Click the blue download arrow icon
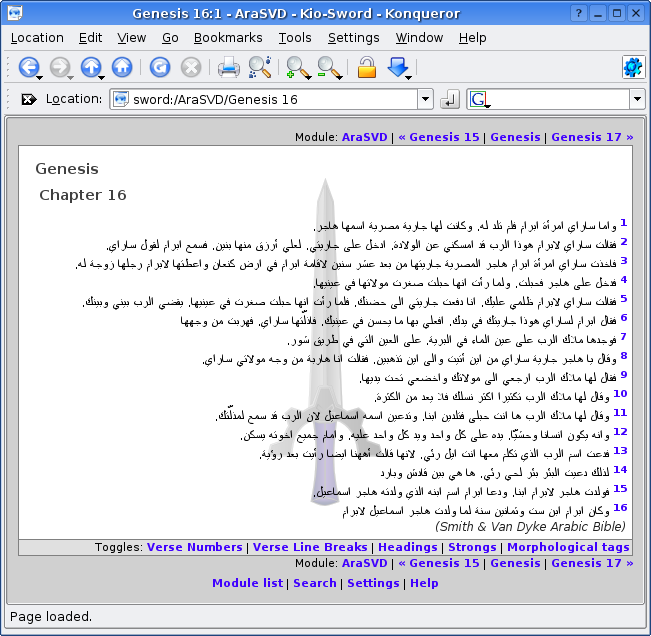 pos(397,67)
